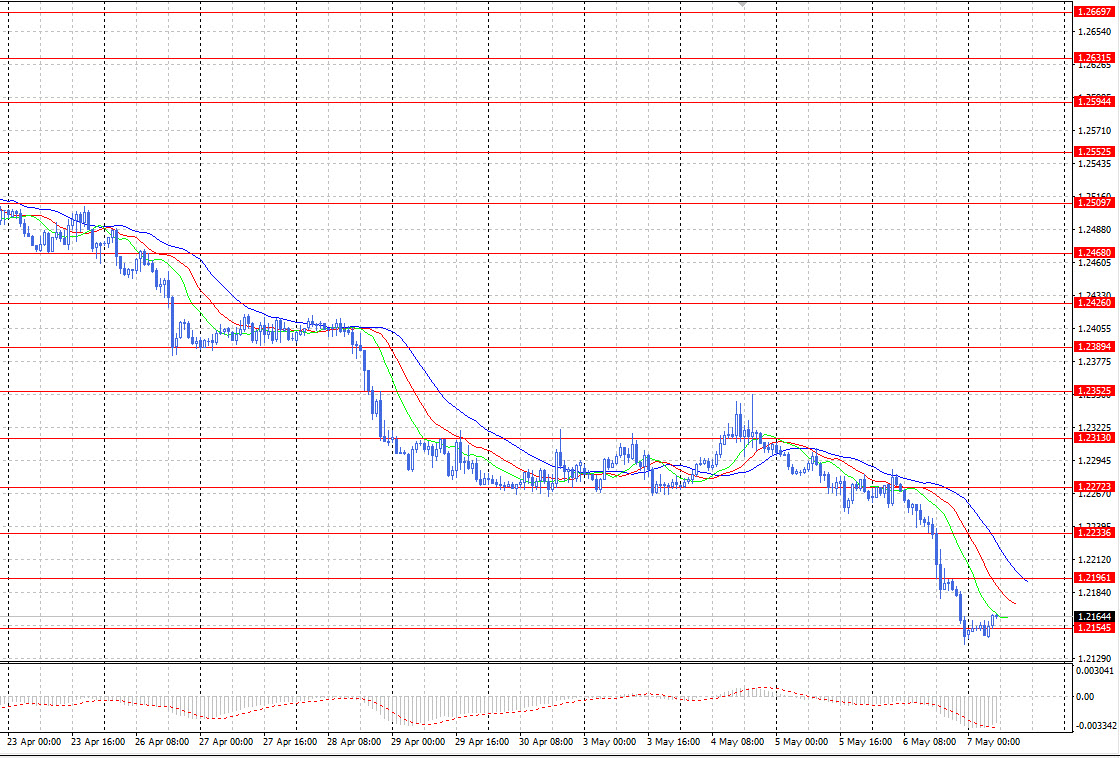The height and width of the screenshot is (758, 1120).
Task: Click the 1.25435 price axis value
Action: click(x=1094, y=164)
